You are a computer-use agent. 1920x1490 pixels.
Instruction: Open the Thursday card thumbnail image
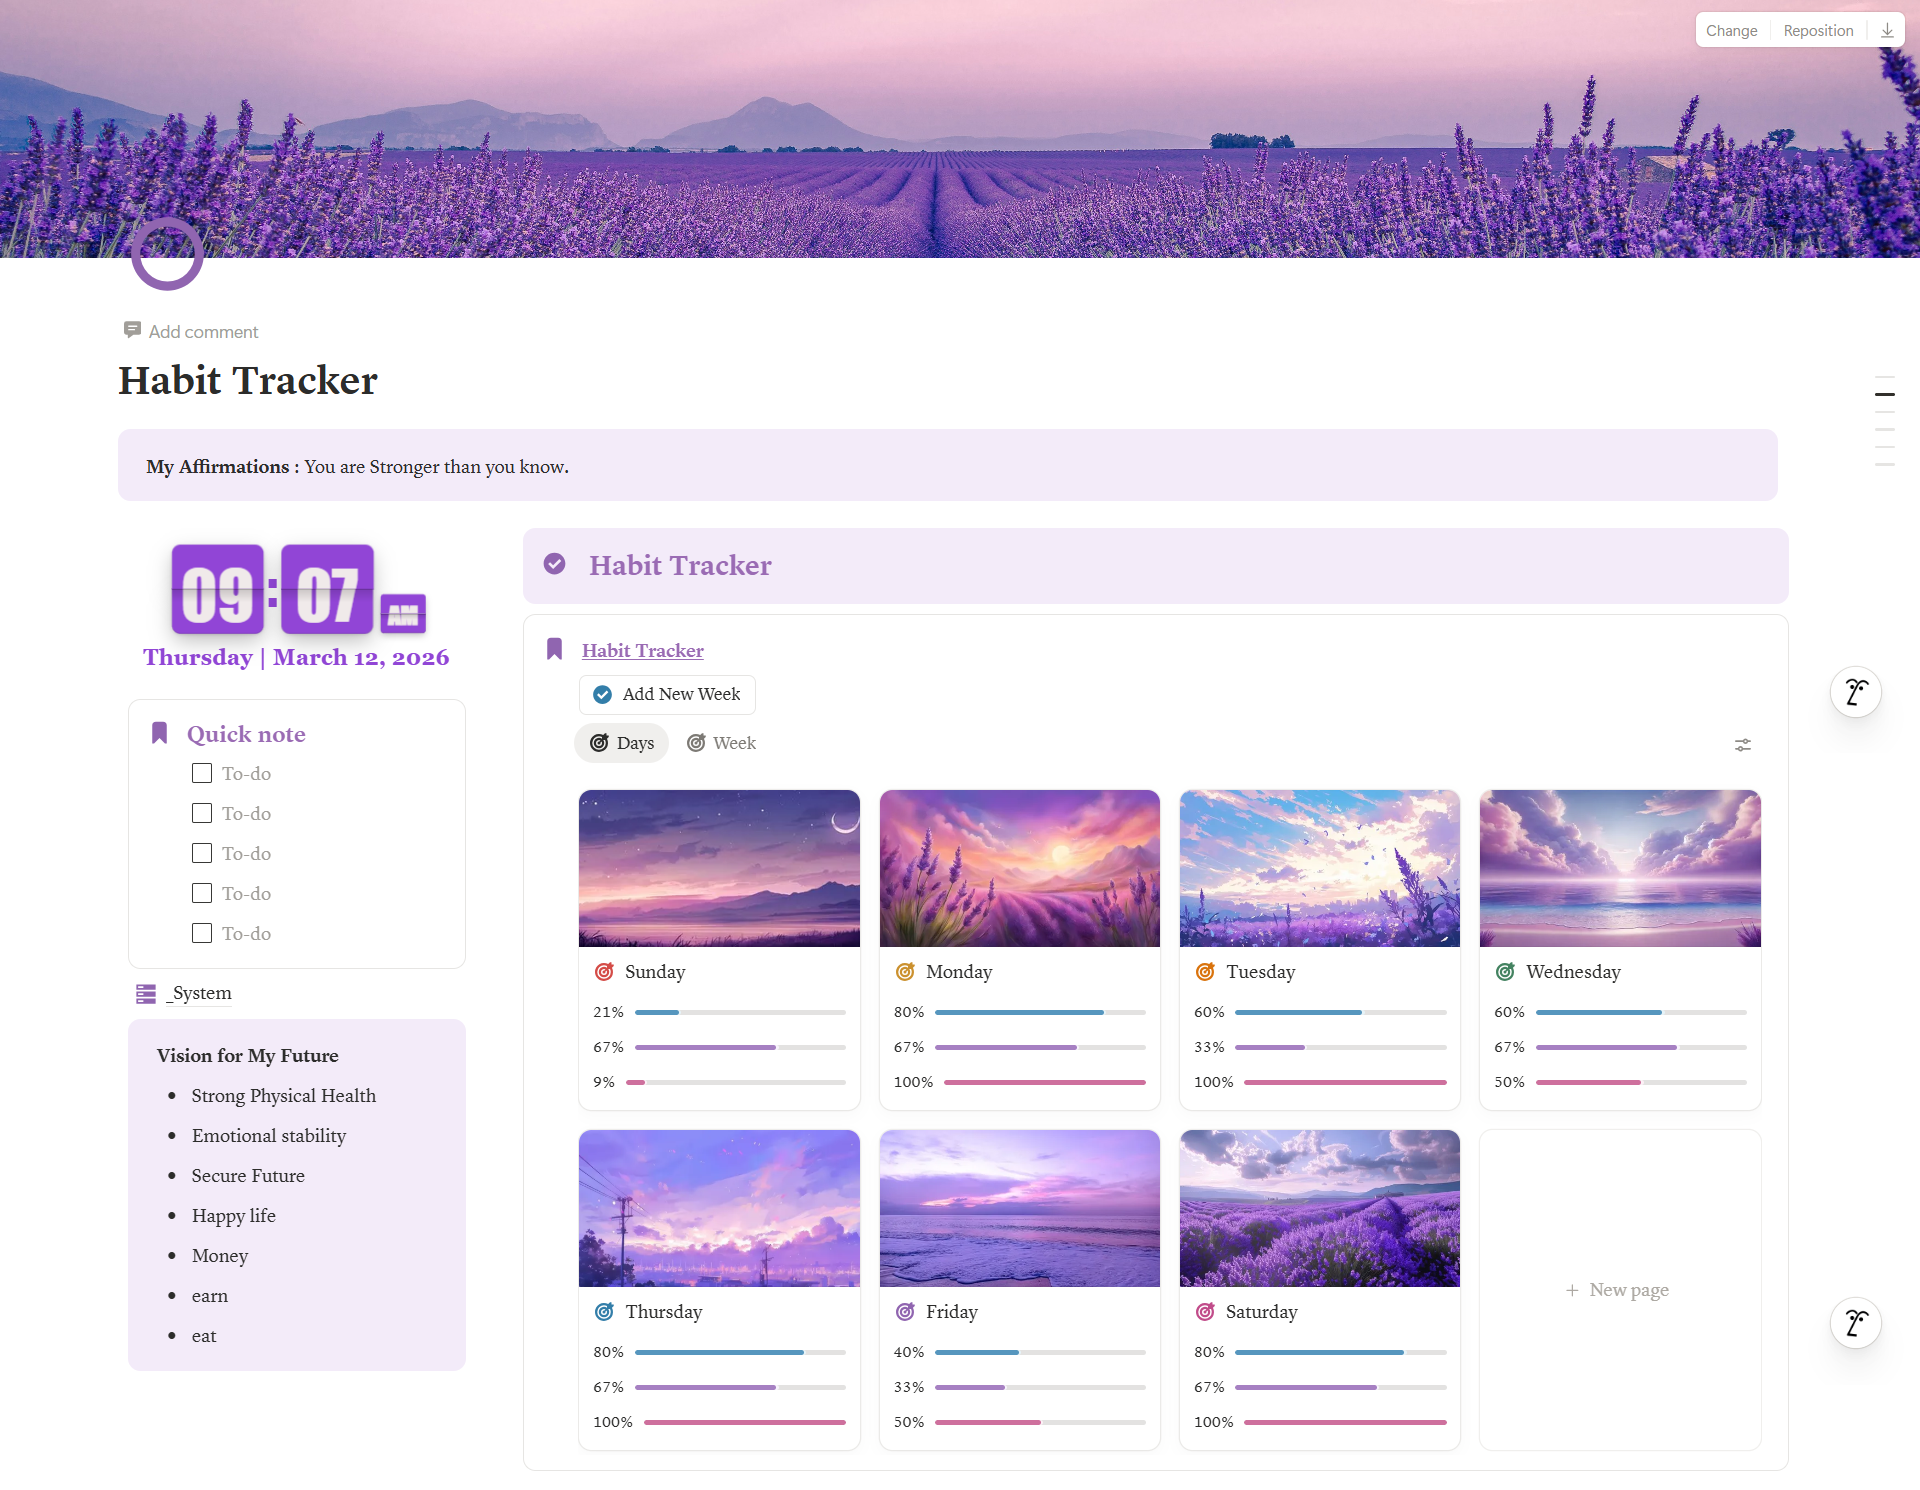(719, 1208)
